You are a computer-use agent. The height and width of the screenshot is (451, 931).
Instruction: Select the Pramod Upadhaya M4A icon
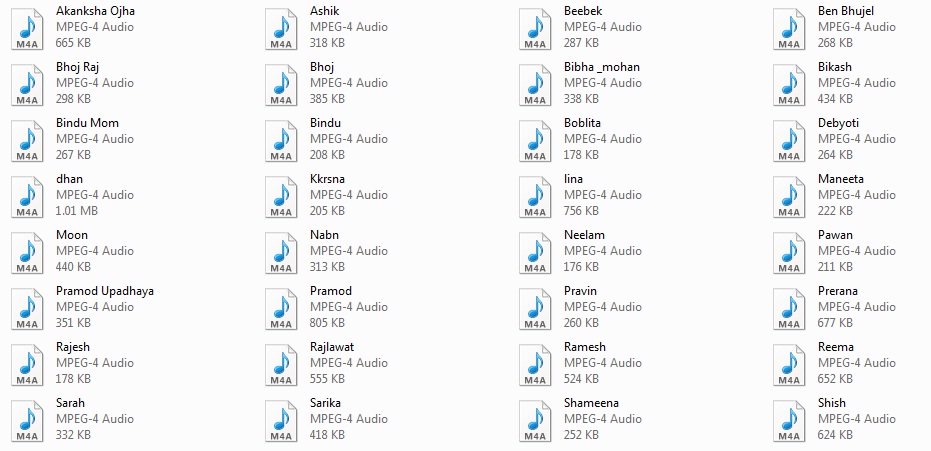tap(27, 309)
